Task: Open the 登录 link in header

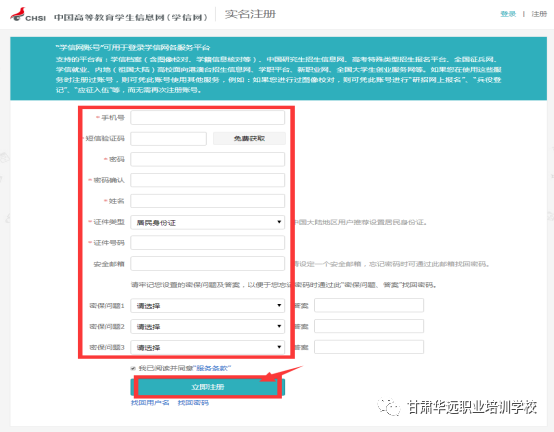Action: coord(508,14)
